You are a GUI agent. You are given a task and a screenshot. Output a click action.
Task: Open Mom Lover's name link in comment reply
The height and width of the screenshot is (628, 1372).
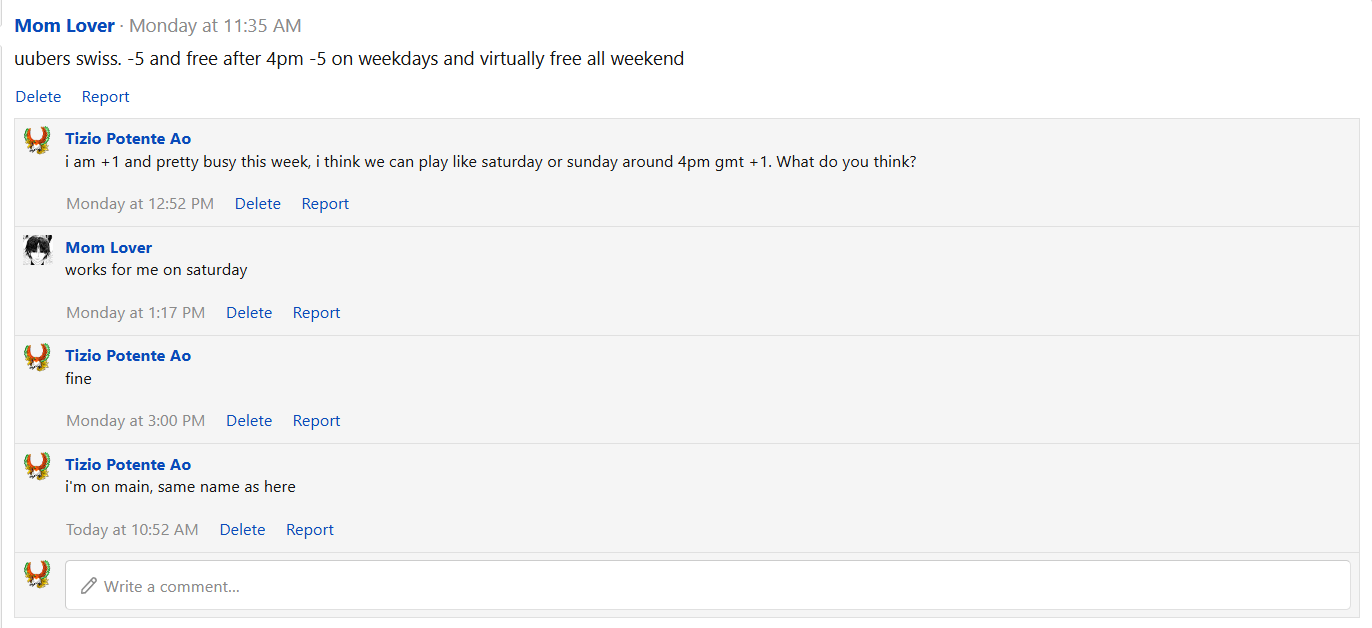click(108, 248)
